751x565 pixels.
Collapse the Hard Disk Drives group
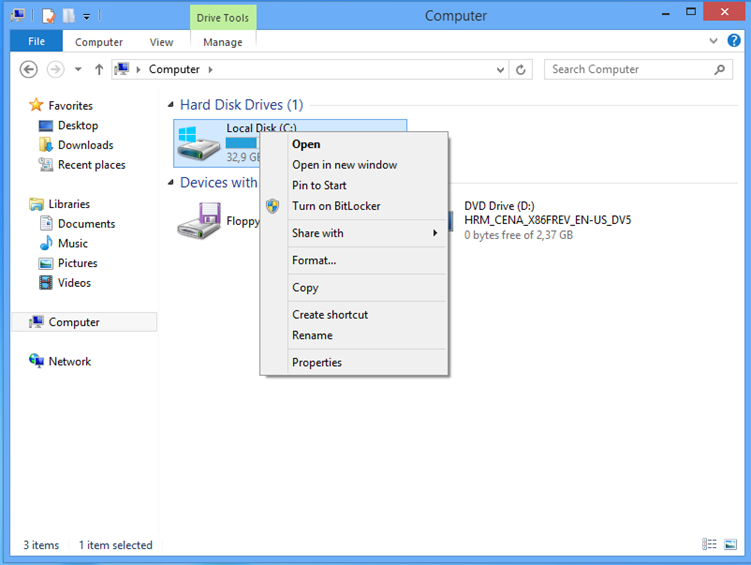click(171, 105)
